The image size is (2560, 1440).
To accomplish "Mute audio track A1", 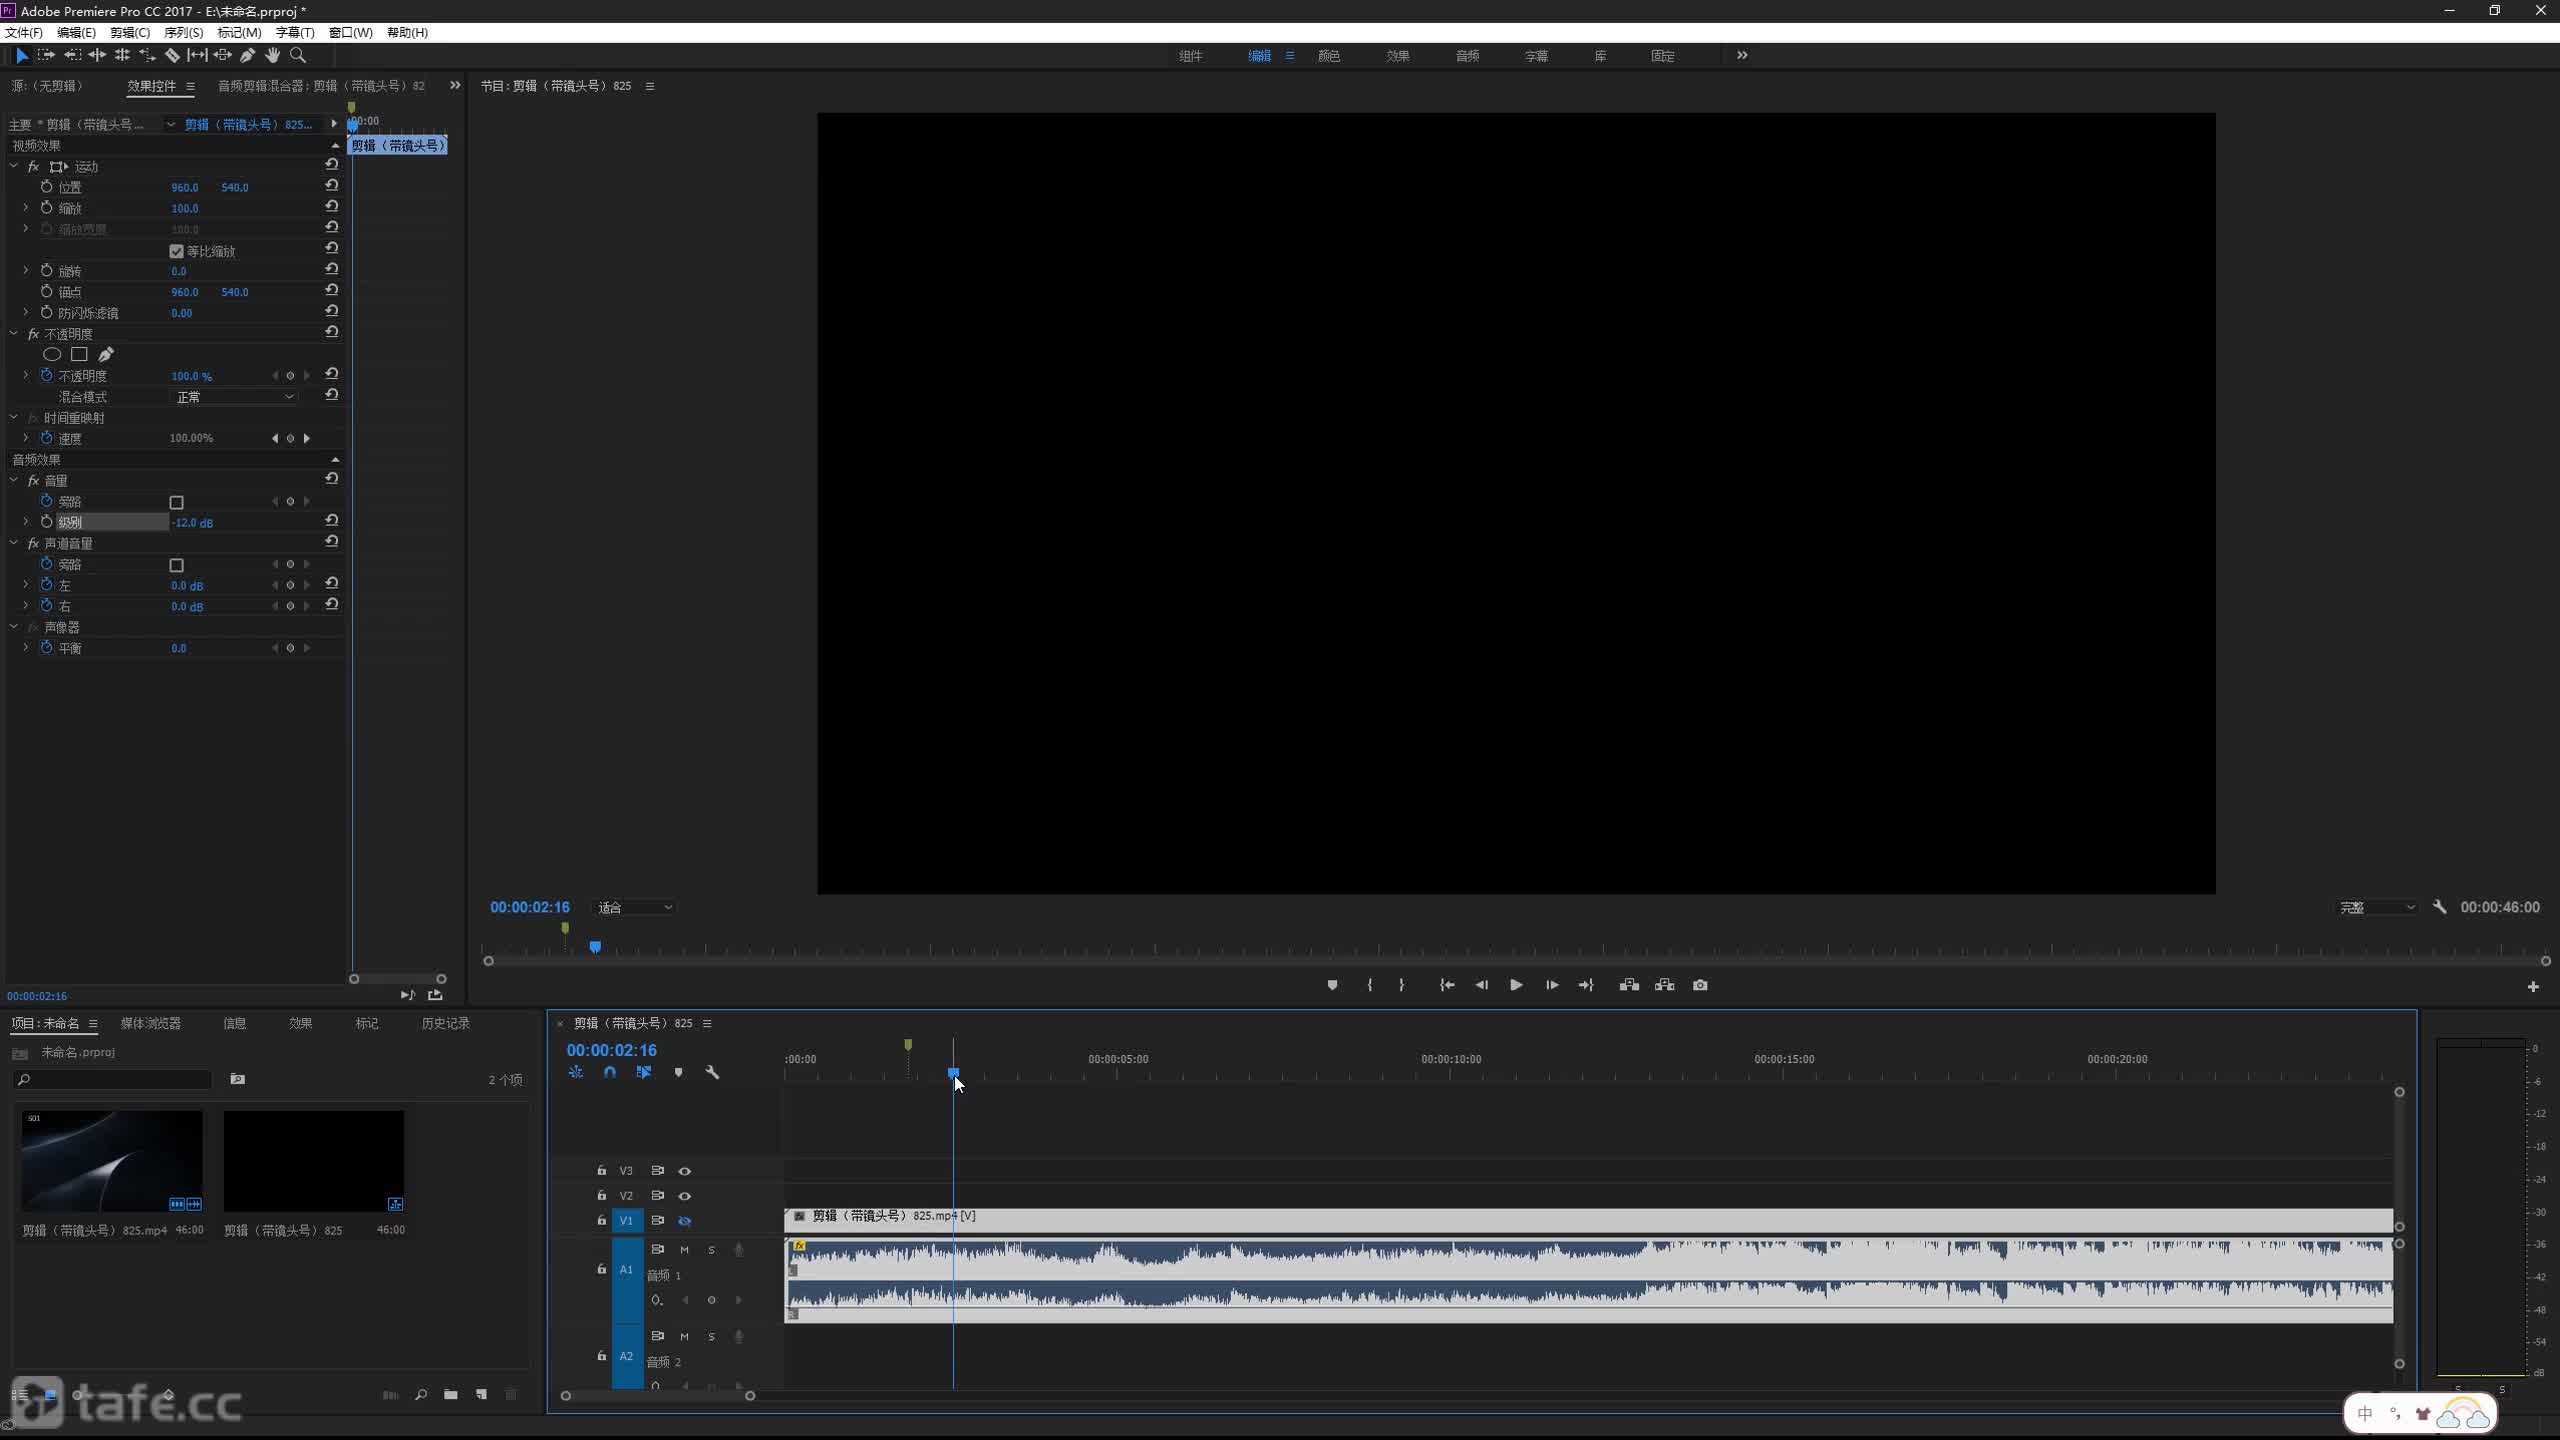I will pyautogui.click(x=685, y=1250).
